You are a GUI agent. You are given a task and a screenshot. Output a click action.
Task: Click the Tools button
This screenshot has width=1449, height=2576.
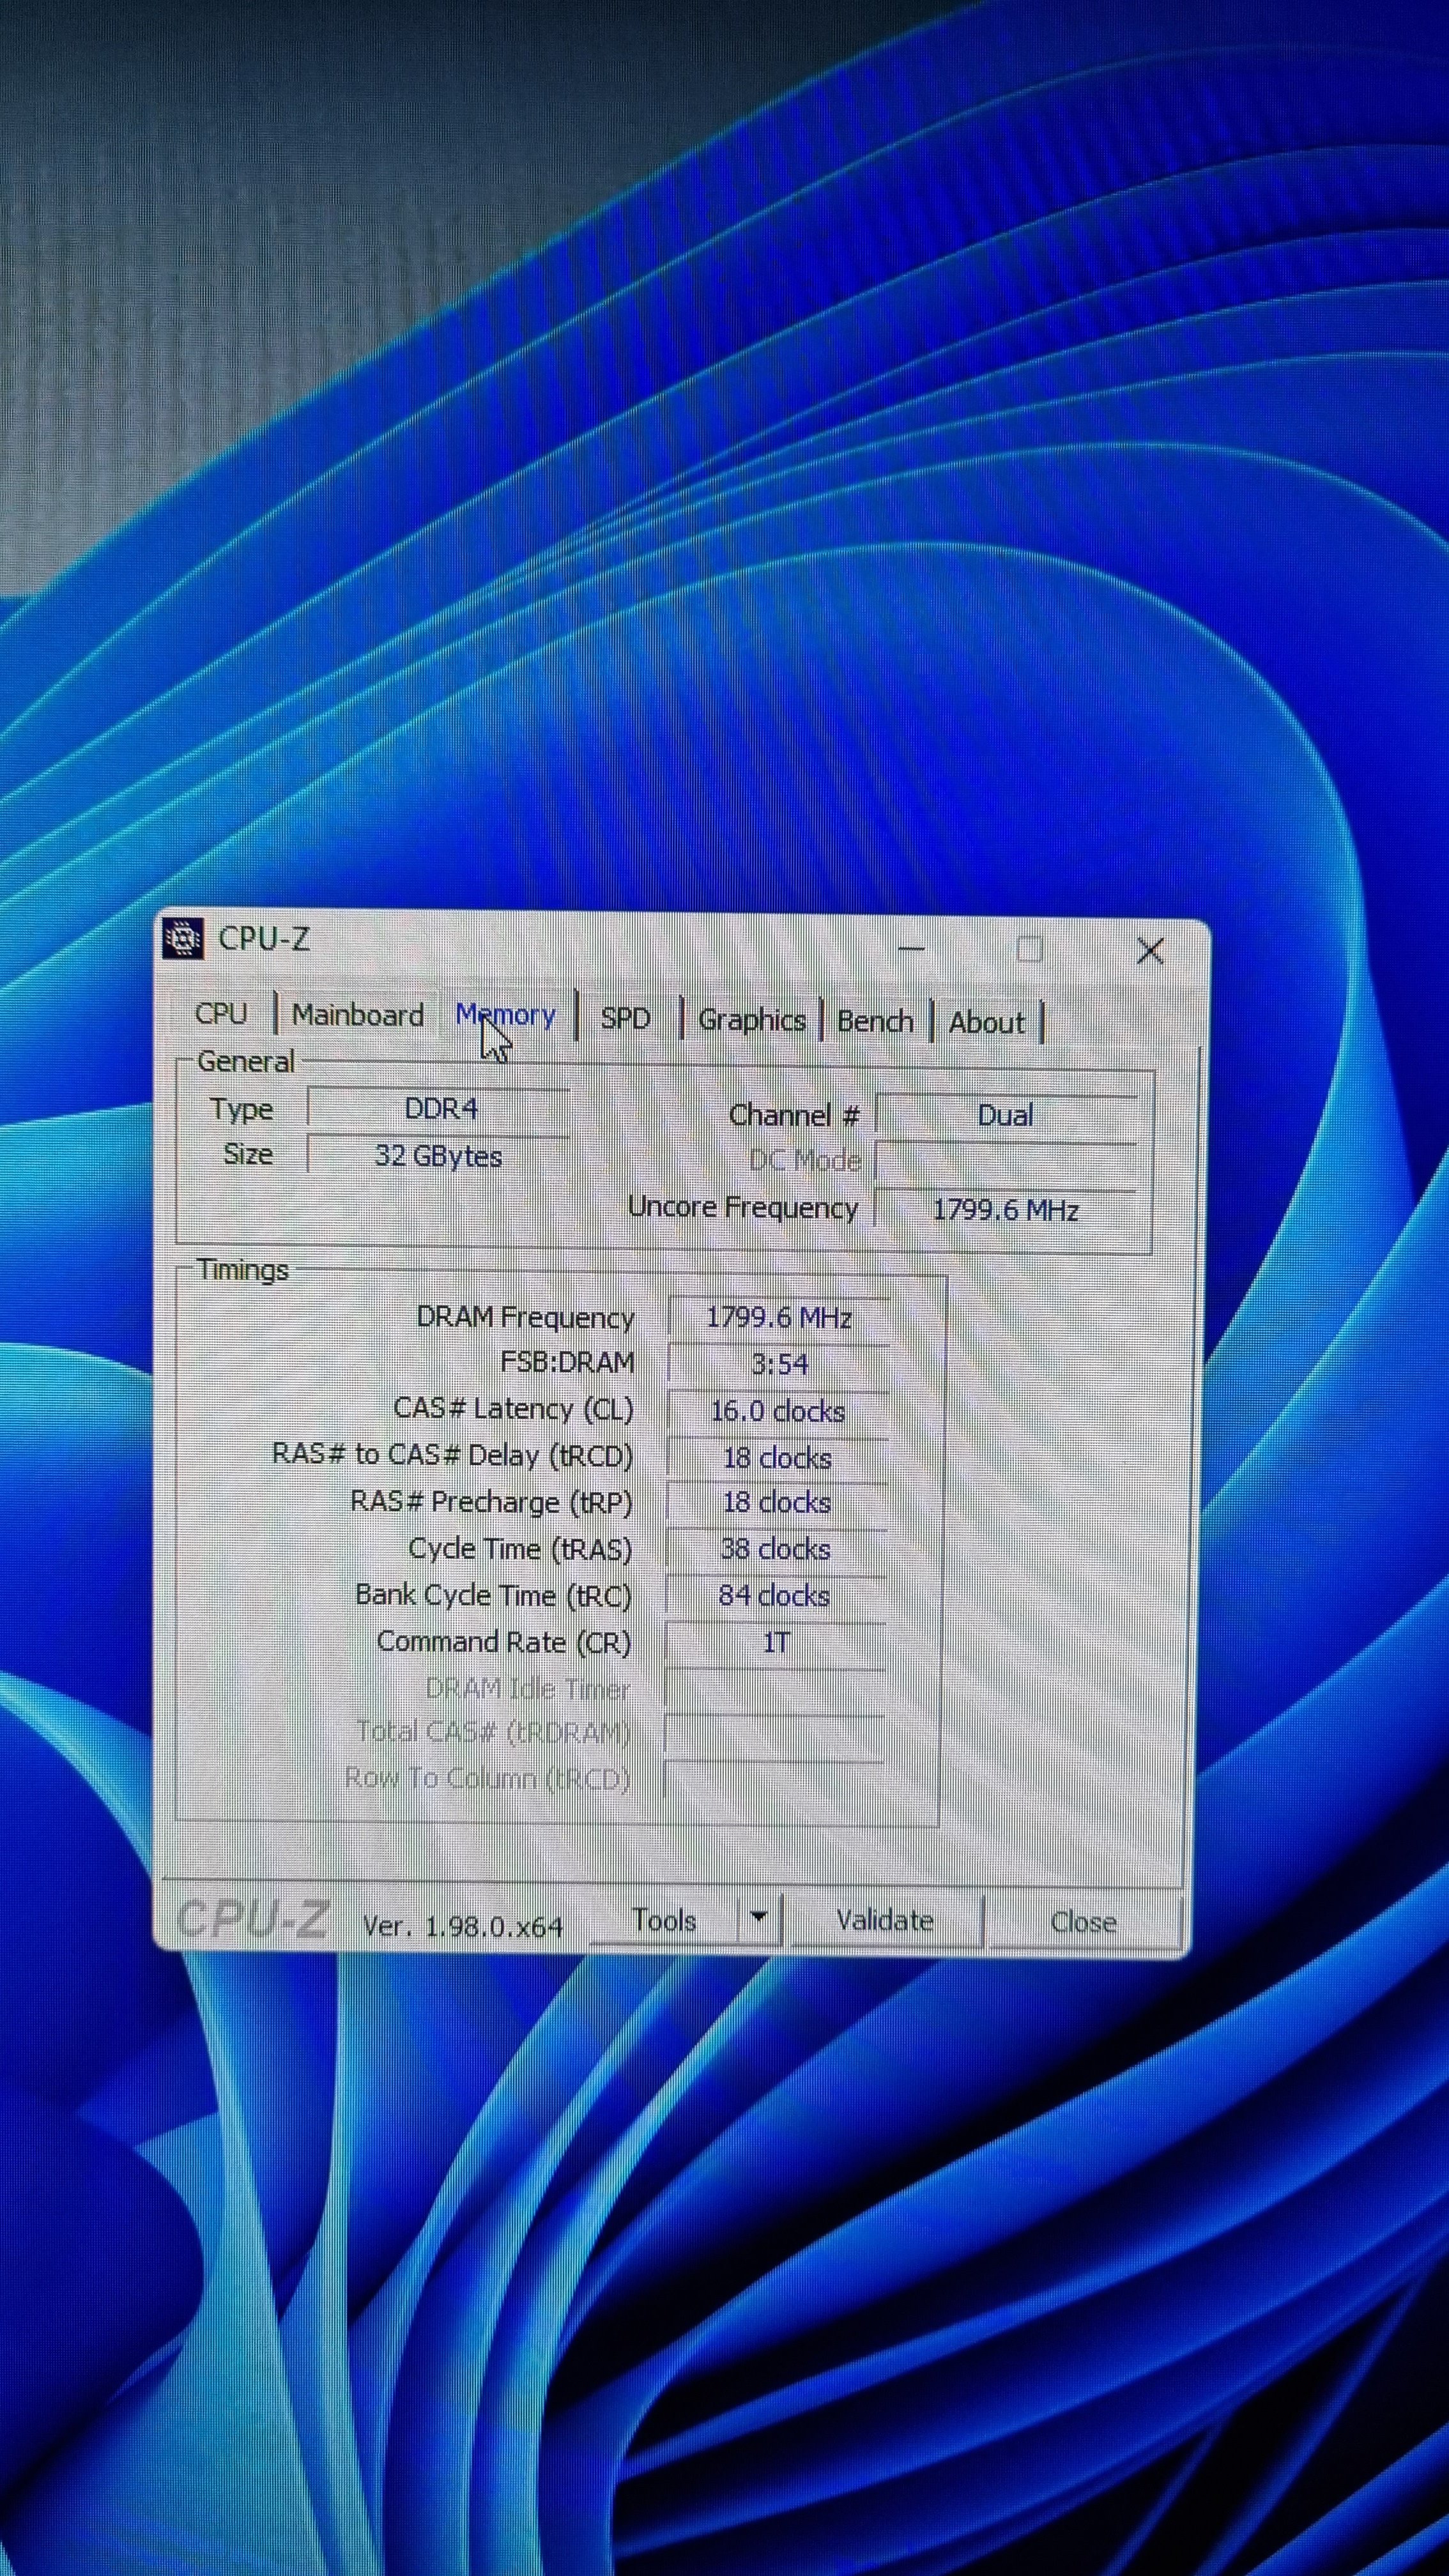point(664,1920)
